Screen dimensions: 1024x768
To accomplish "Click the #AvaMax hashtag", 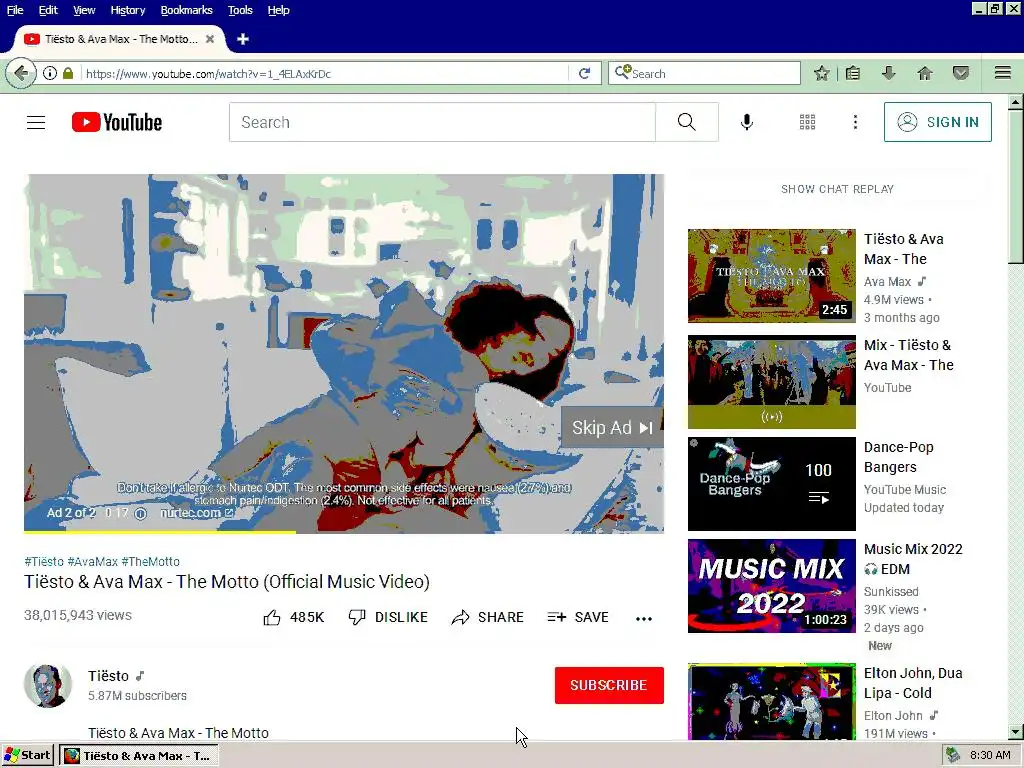I will coord(93,562).
